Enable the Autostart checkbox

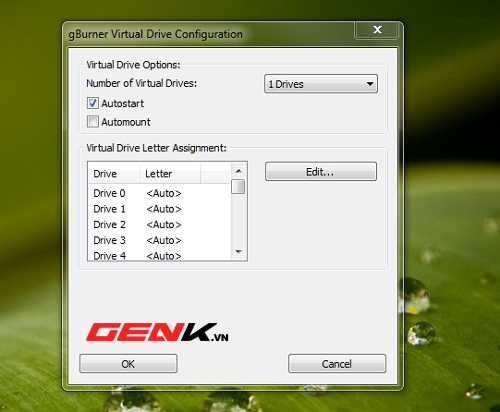click(x=93, y=103)
